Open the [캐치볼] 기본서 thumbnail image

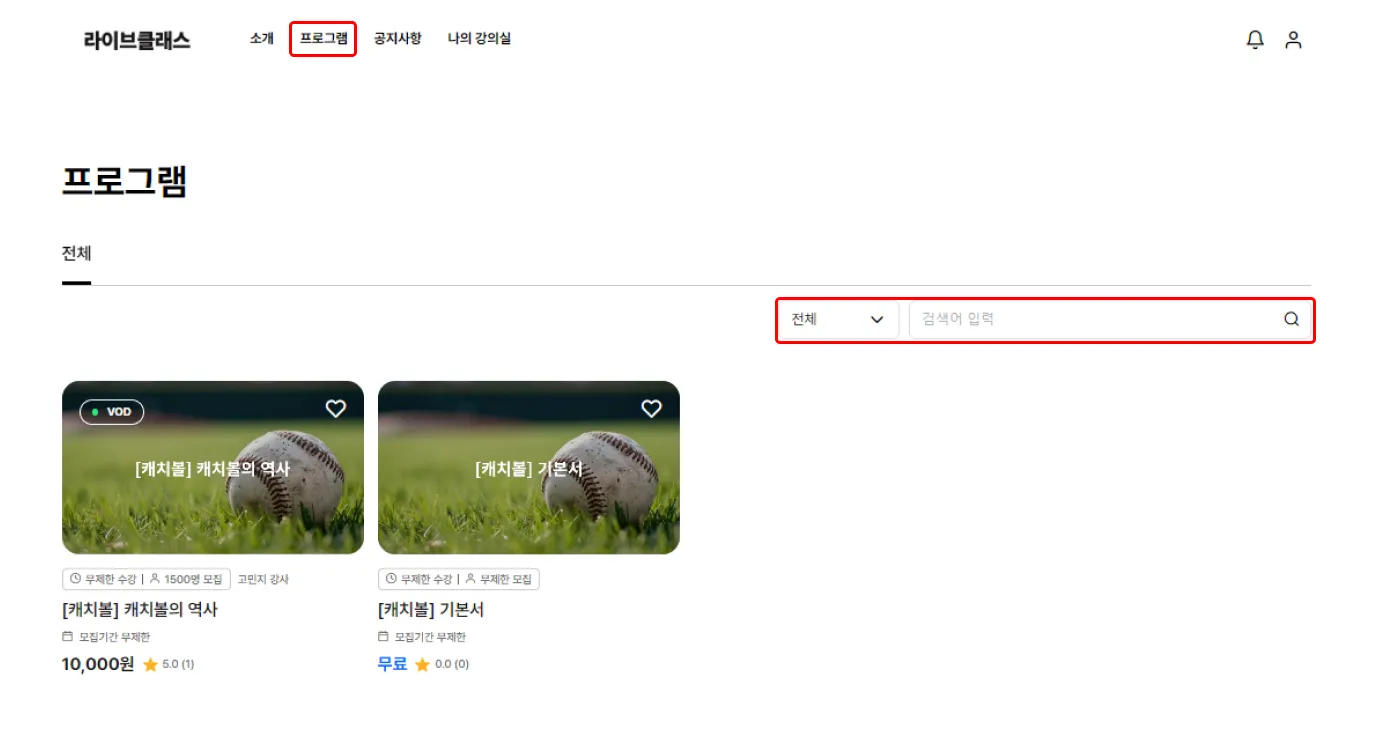point(529,467)
